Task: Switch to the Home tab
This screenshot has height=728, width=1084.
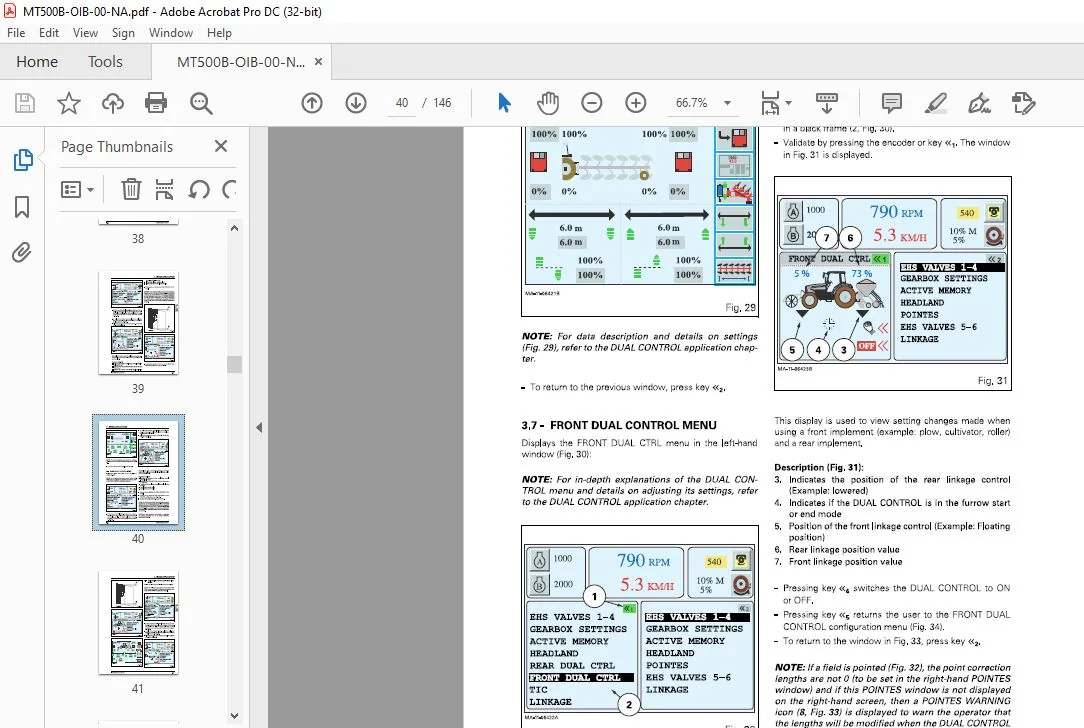Action: [x=37, y=62]
